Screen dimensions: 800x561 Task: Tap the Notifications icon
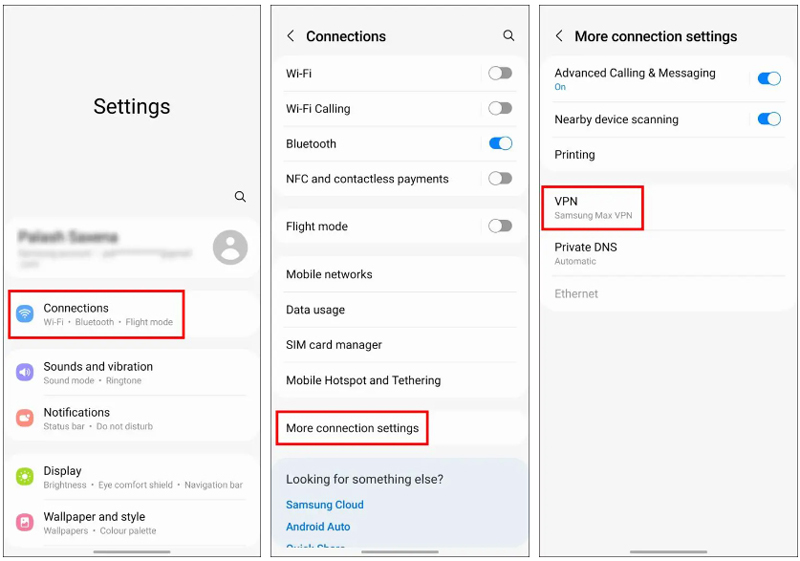click(25, 418)
